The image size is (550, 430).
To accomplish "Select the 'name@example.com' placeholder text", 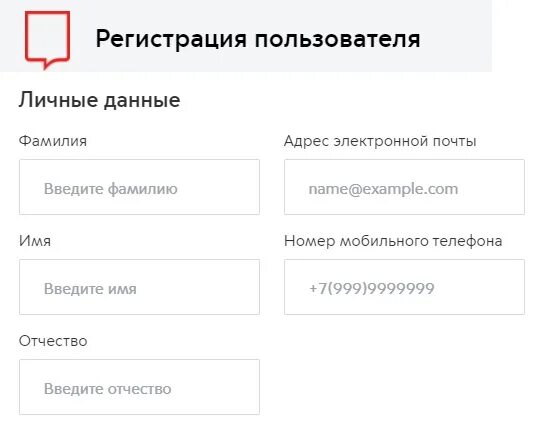I will (x=383, y=189).
